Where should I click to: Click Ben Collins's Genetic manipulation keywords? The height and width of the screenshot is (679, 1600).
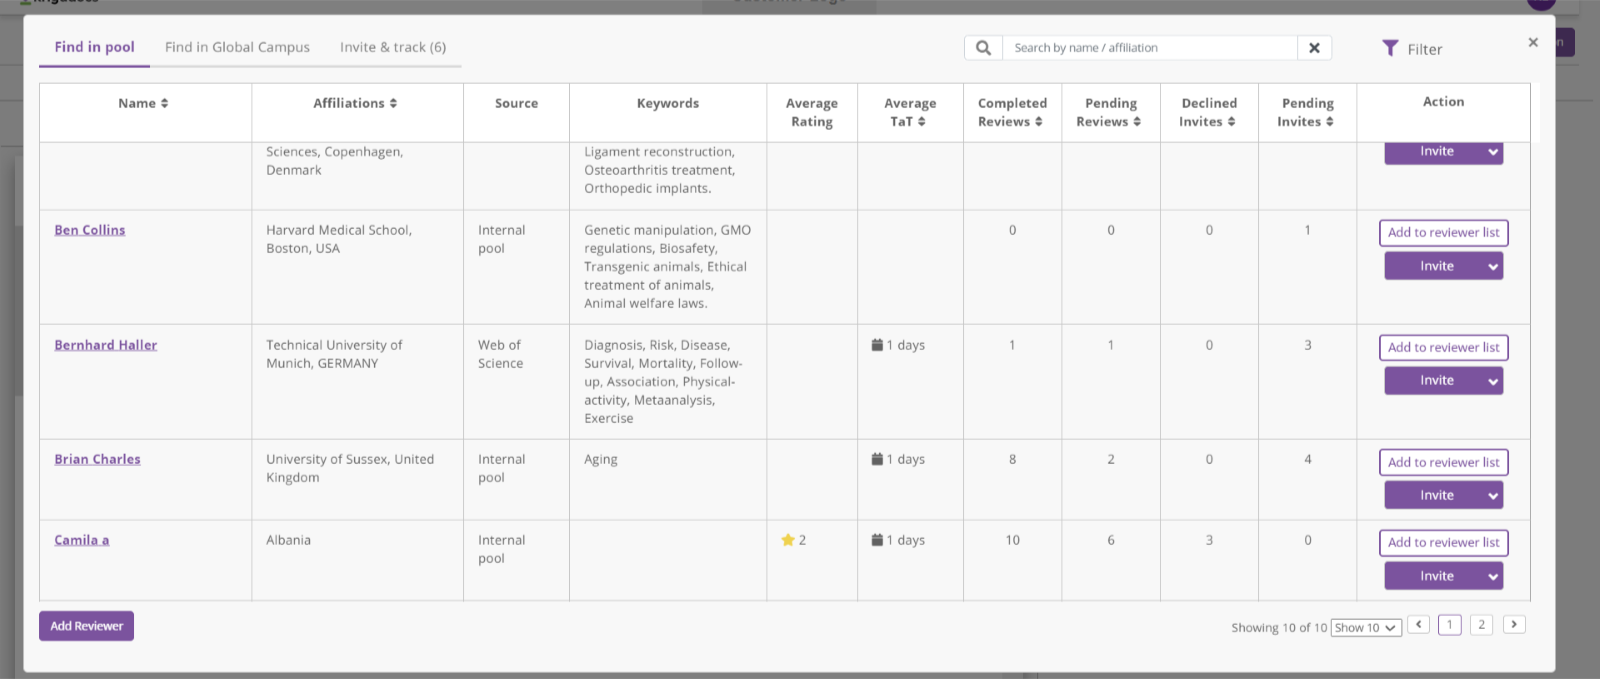tap(667, 266)
